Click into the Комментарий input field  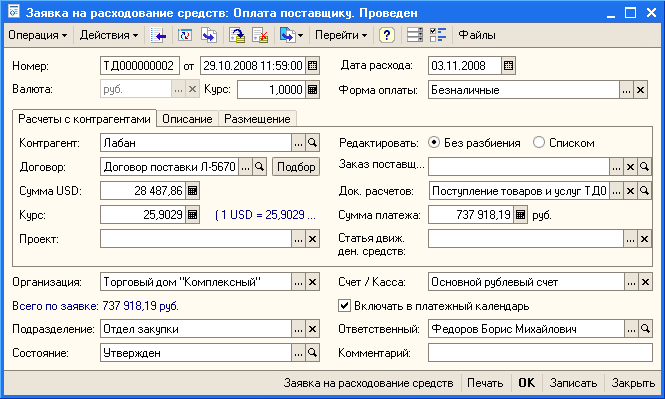point(540,353)
